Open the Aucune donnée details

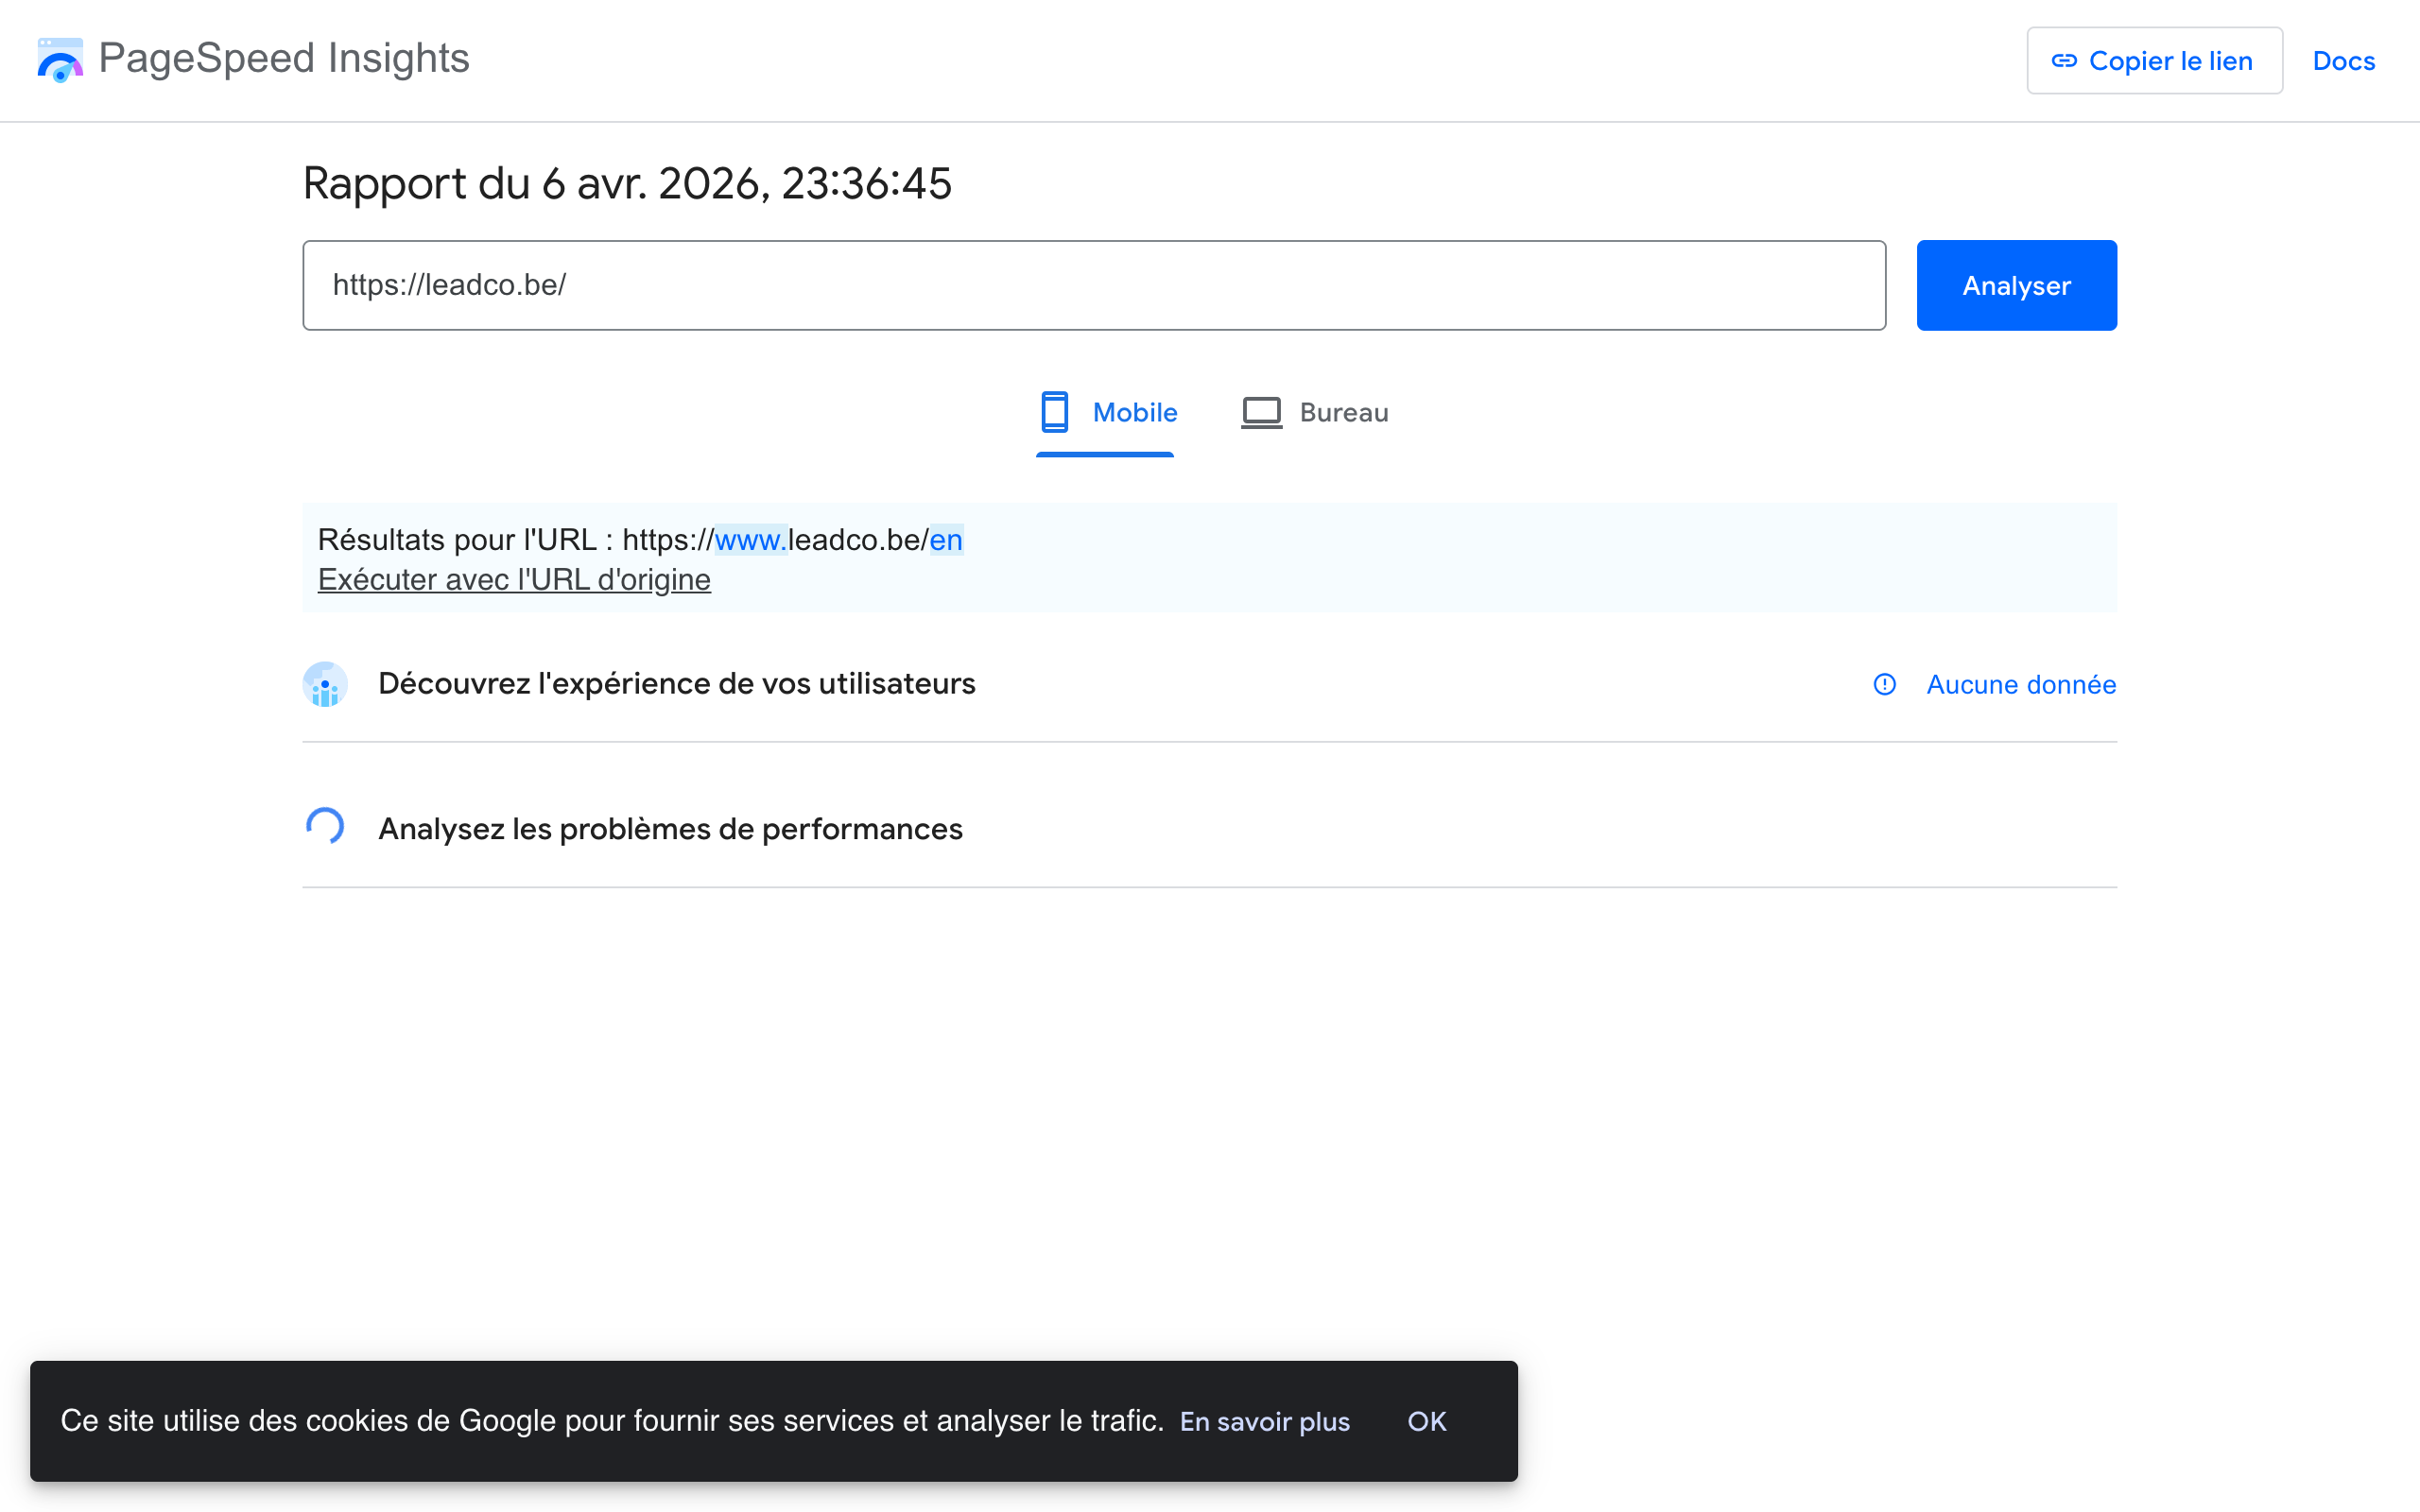[2021, 685]
